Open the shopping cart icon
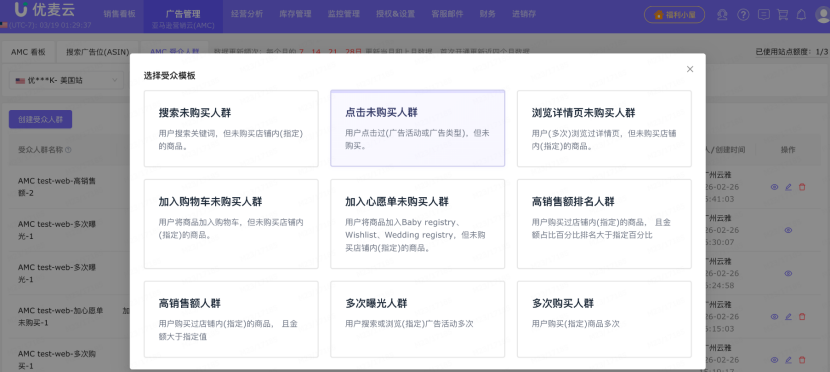830x372 pixels. click(782, 14)
